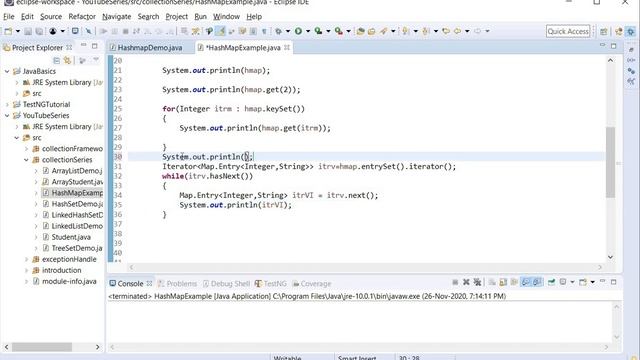Toggle Skip All Breakpoints toolbar button
640x360 pixels.
(89, 31)
